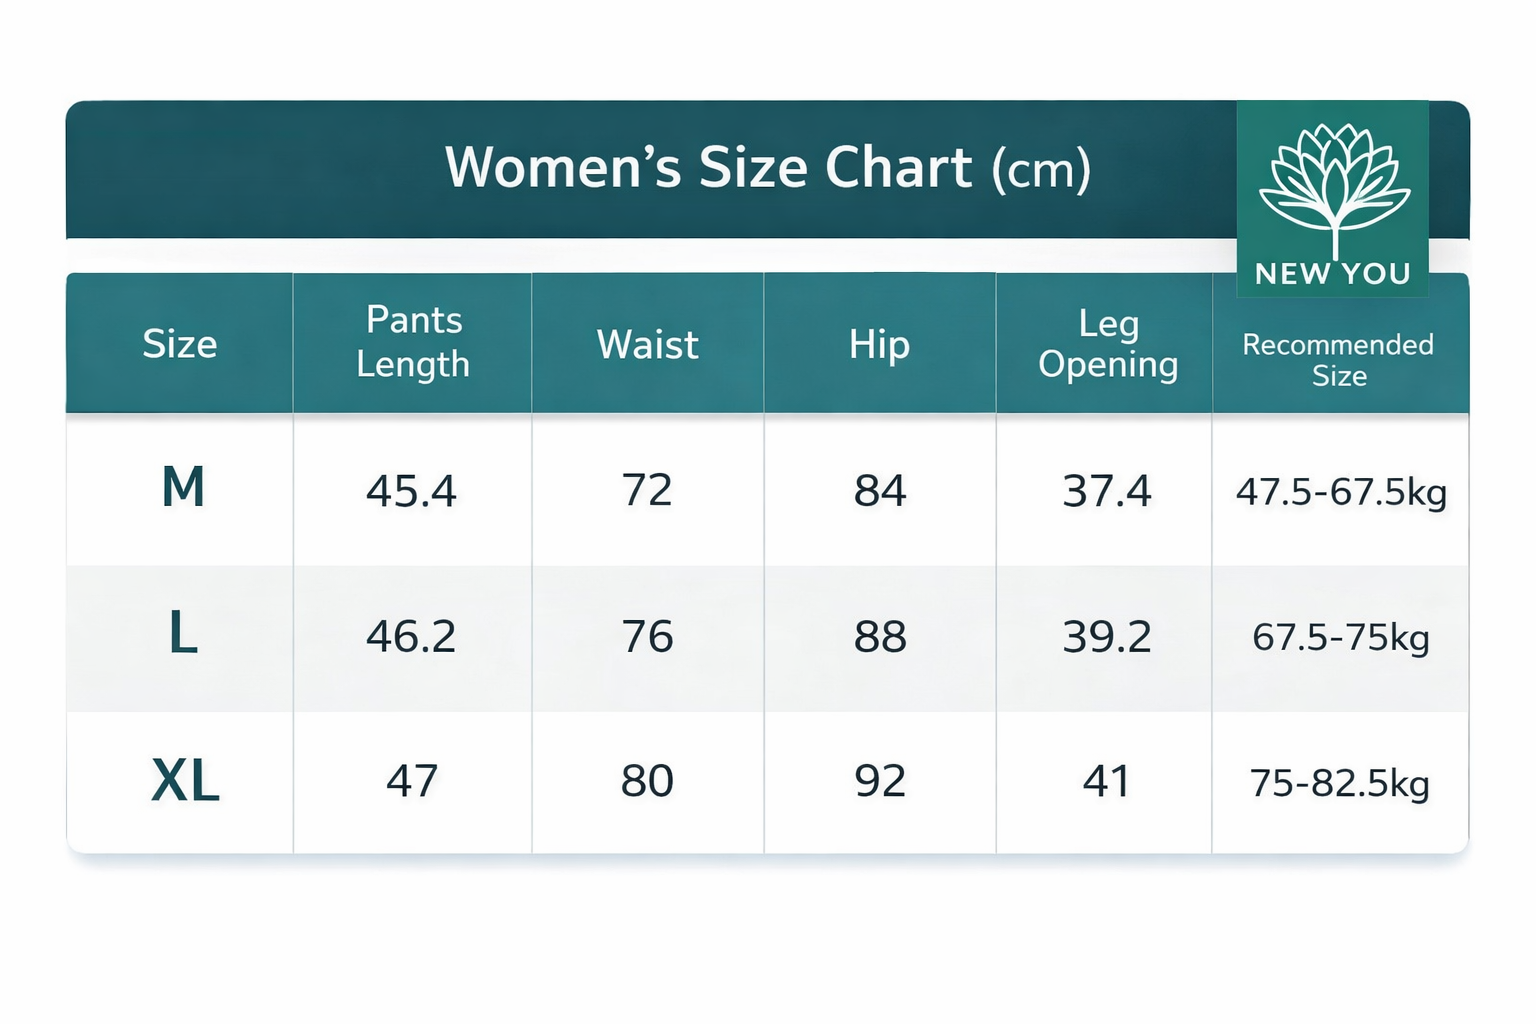Image resolution: width=1536 pixels, height=1024 pixels.
Task: Select the Leg Opening column header
Action: click(x=1107, y=343)
